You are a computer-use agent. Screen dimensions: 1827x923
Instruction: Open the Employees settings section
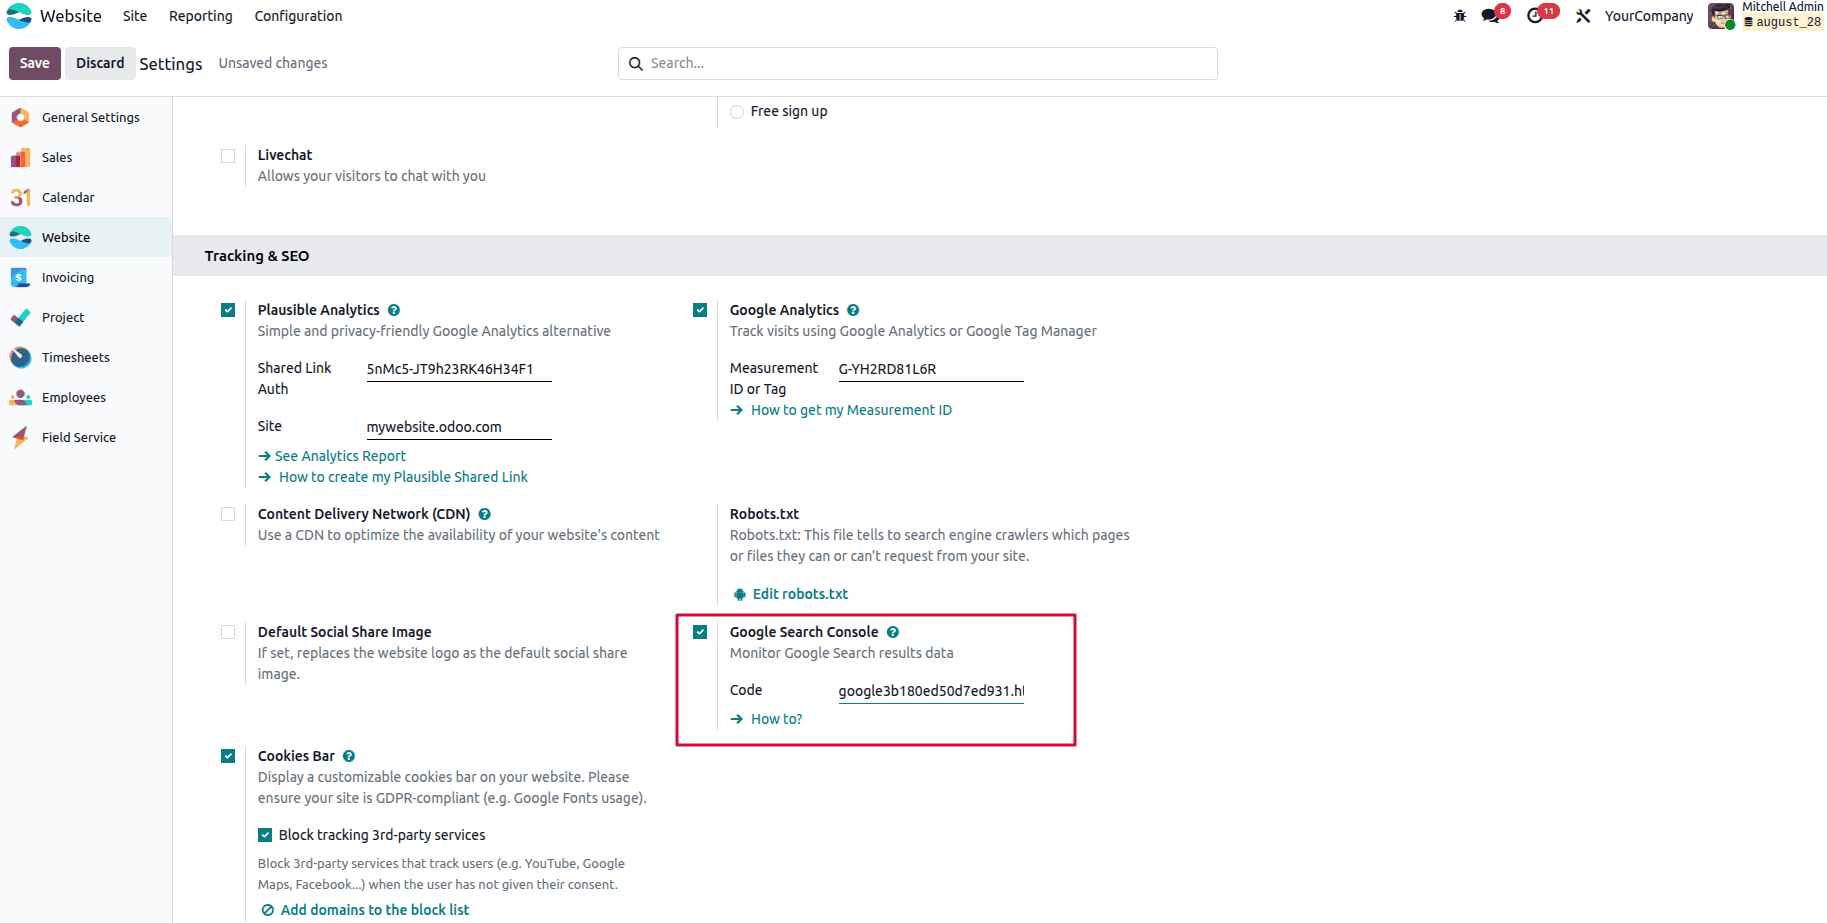point(86,397)
